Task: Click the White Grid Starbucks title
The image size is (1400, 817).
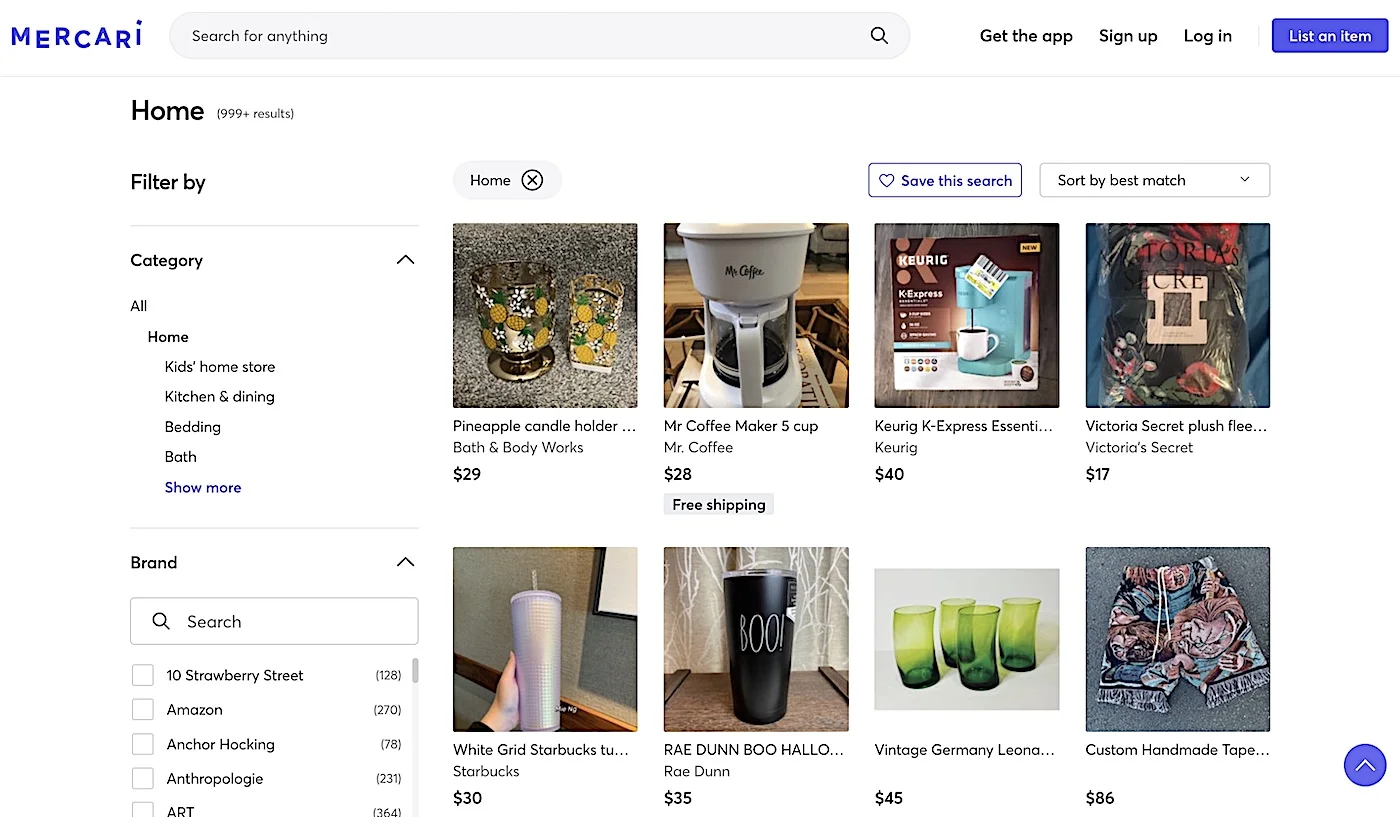Action: pyautogui.click(x=541, y=750)
